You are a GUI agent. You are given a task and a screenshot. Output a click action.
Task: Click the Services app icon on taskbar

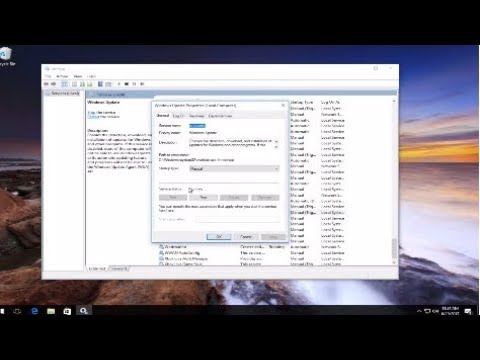tap(83, 311)
